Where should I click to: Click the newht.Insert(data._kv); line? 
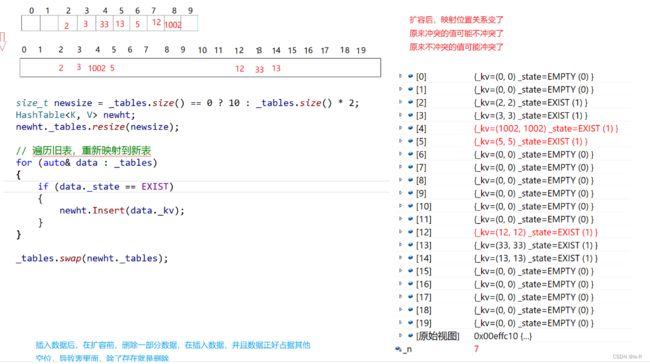point(122,210)
